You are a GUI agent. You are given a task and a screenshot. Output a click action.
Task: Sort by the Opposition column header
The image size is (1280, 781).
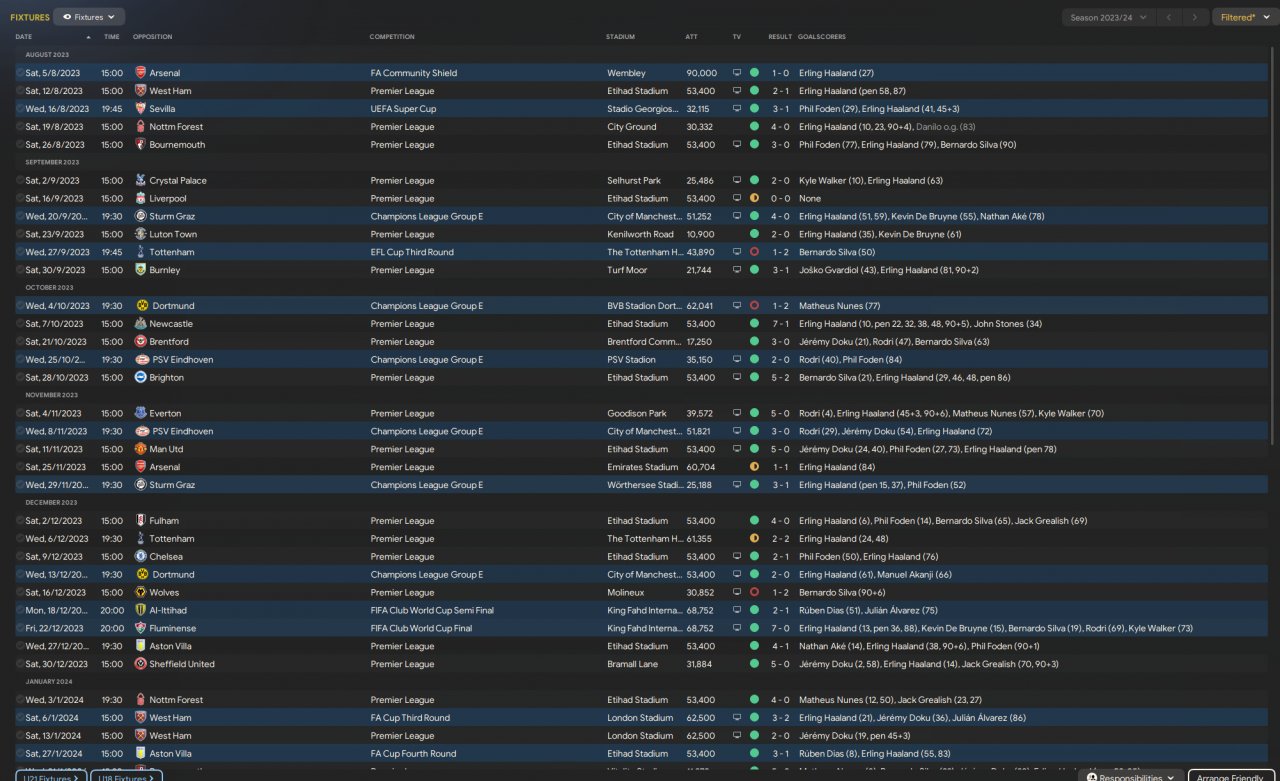coord(153,37)
